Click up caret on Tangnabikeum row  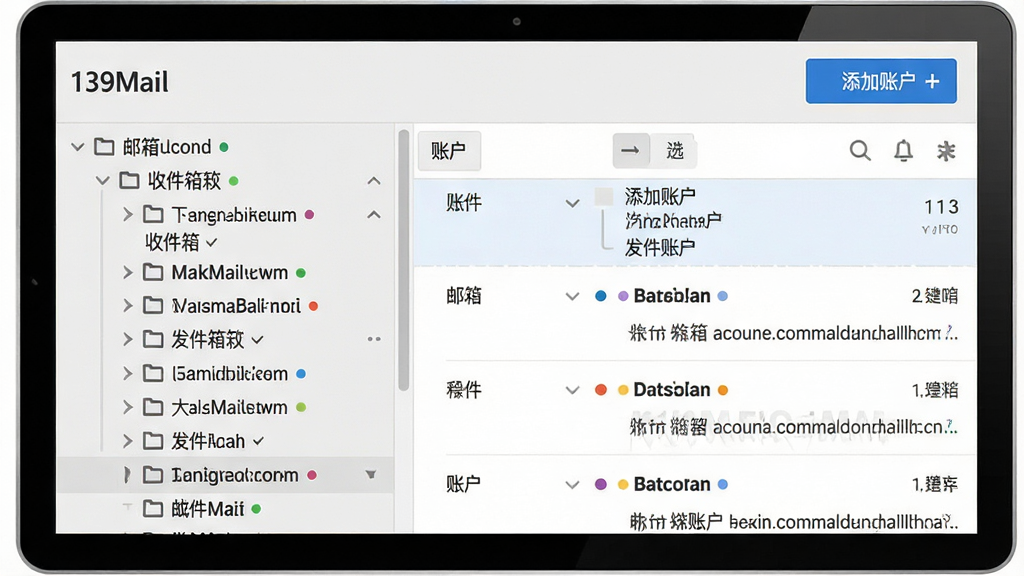pos(374,214)
